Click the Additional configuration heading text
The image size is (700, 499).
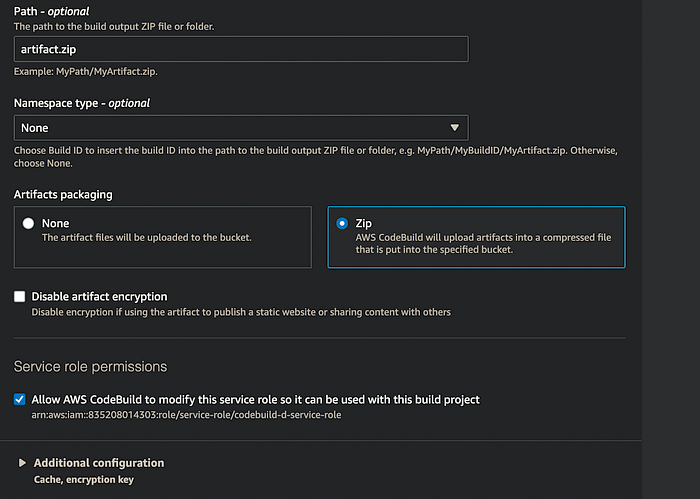click(x=99, y=463)
